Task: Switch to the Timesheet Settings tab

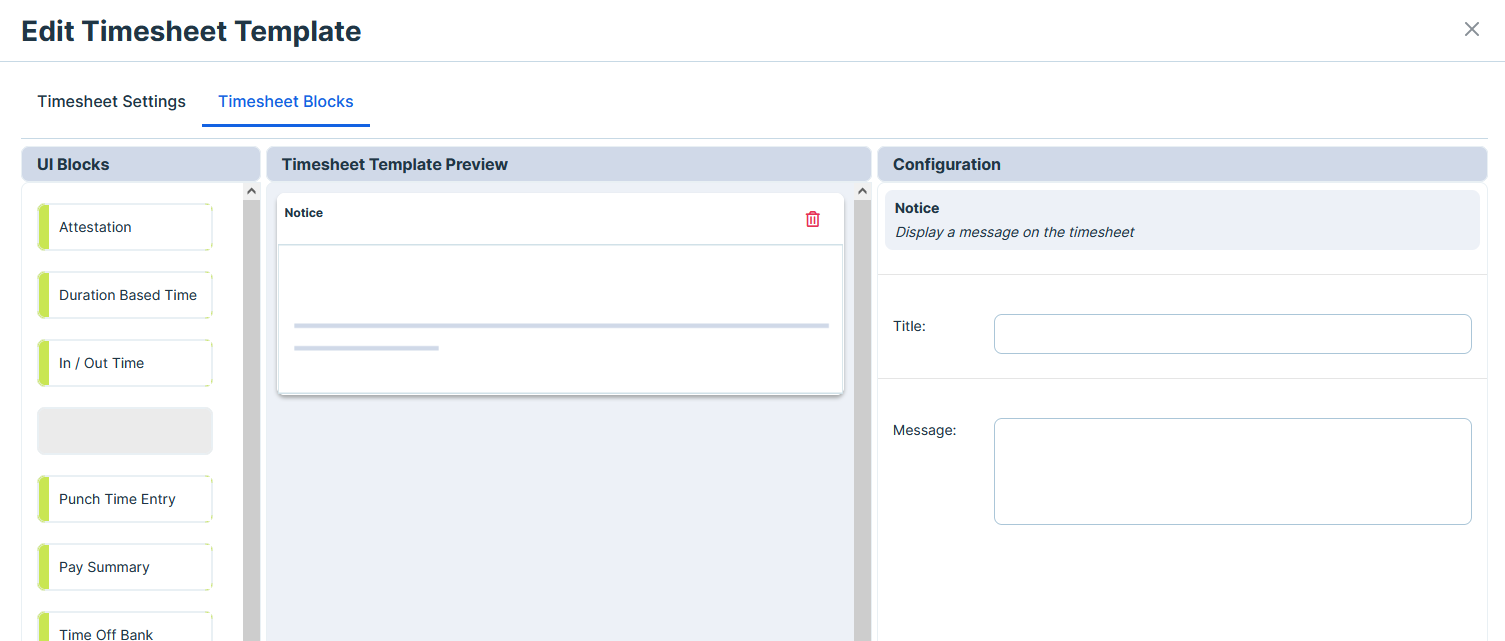Action: pyautogui.click(x=111, y=102)
